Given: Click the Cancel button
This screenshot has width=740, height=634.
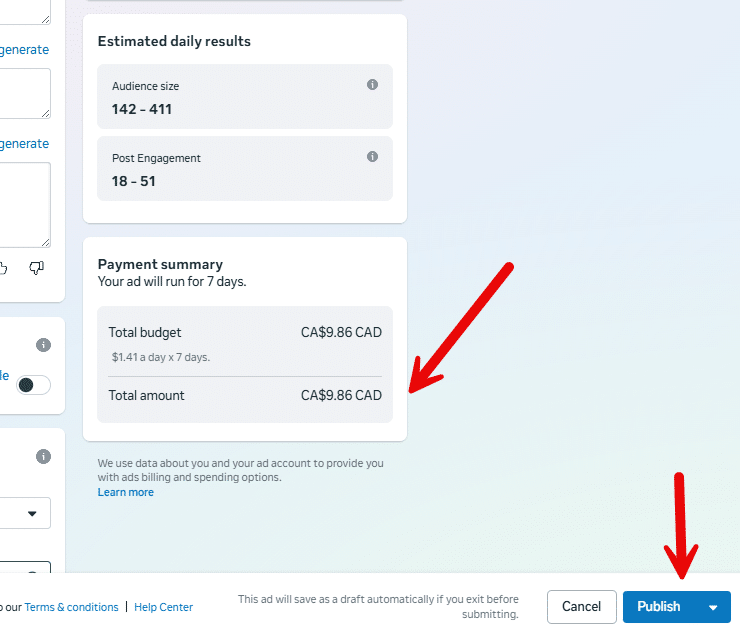Looking at the screenshot, I should click(581, 607).
